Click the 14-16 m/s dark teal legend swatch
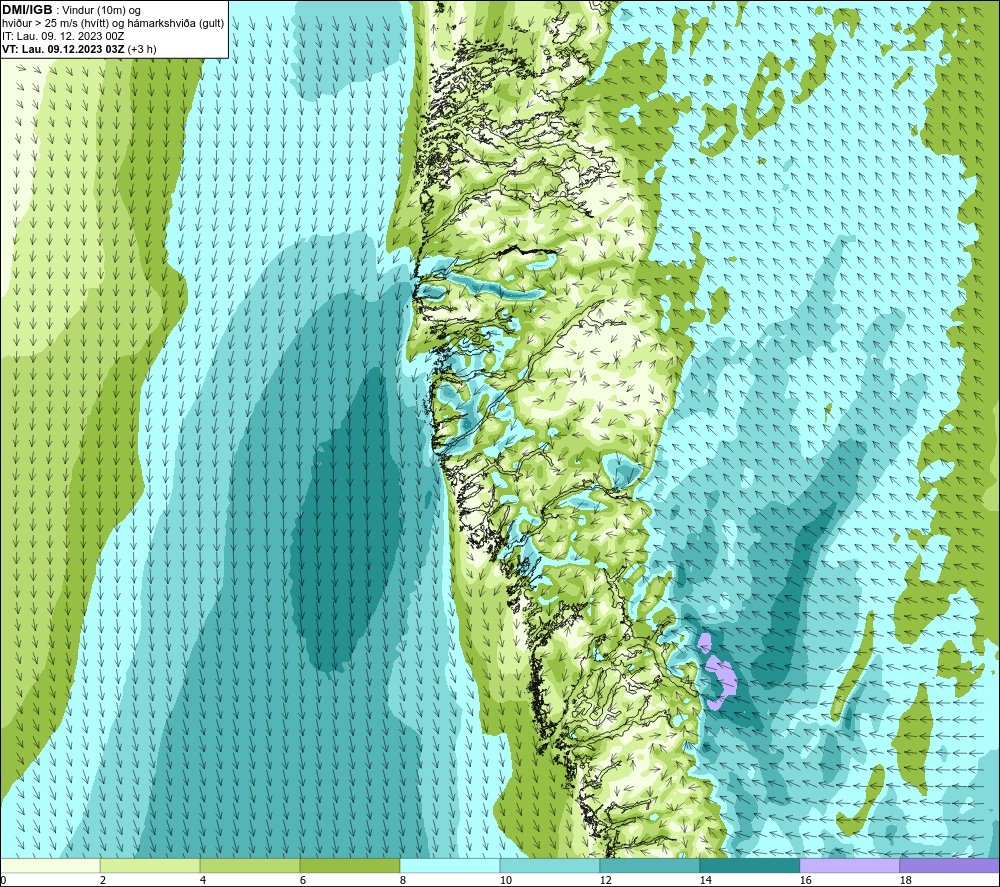The width and height of the screenshot is (1000, 887). [x=749, y=865]
